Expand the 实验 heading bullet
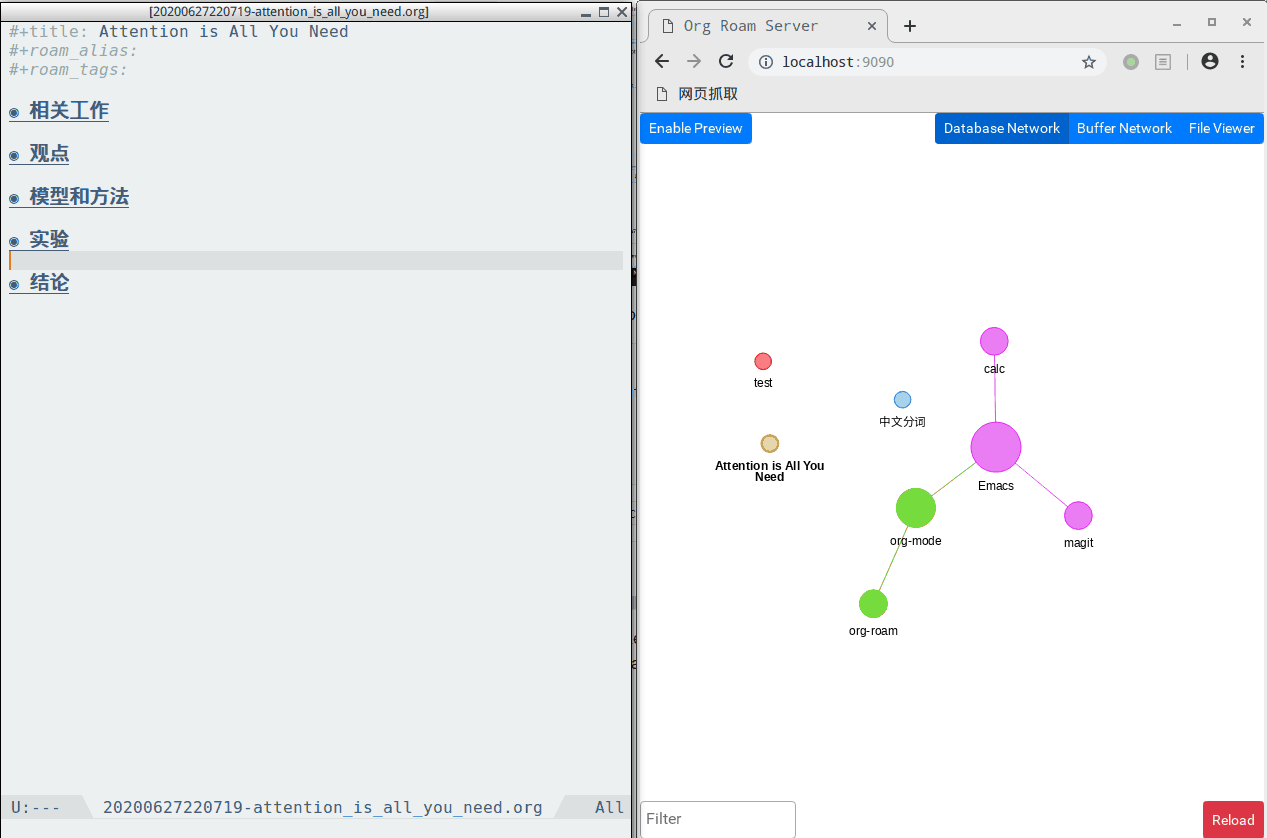Screen dimensions: 1267x838 (14, 242)
